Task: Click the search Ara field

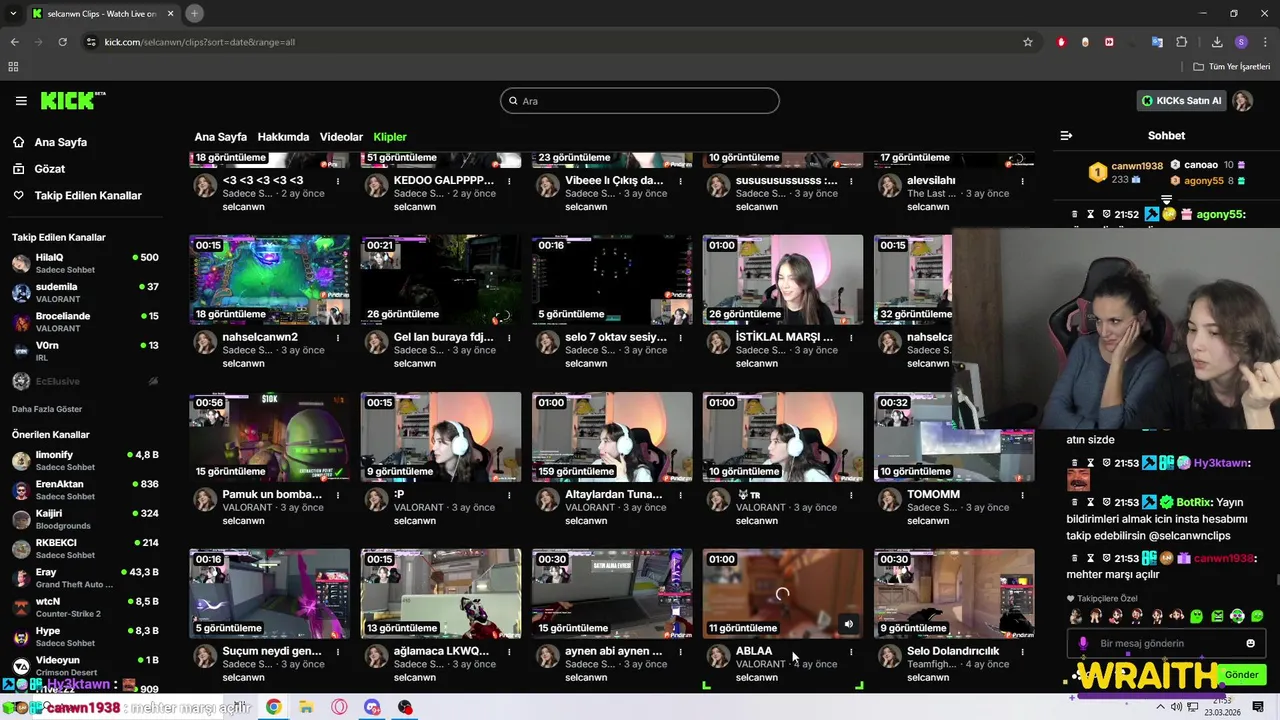Action: tap(640, 101)
